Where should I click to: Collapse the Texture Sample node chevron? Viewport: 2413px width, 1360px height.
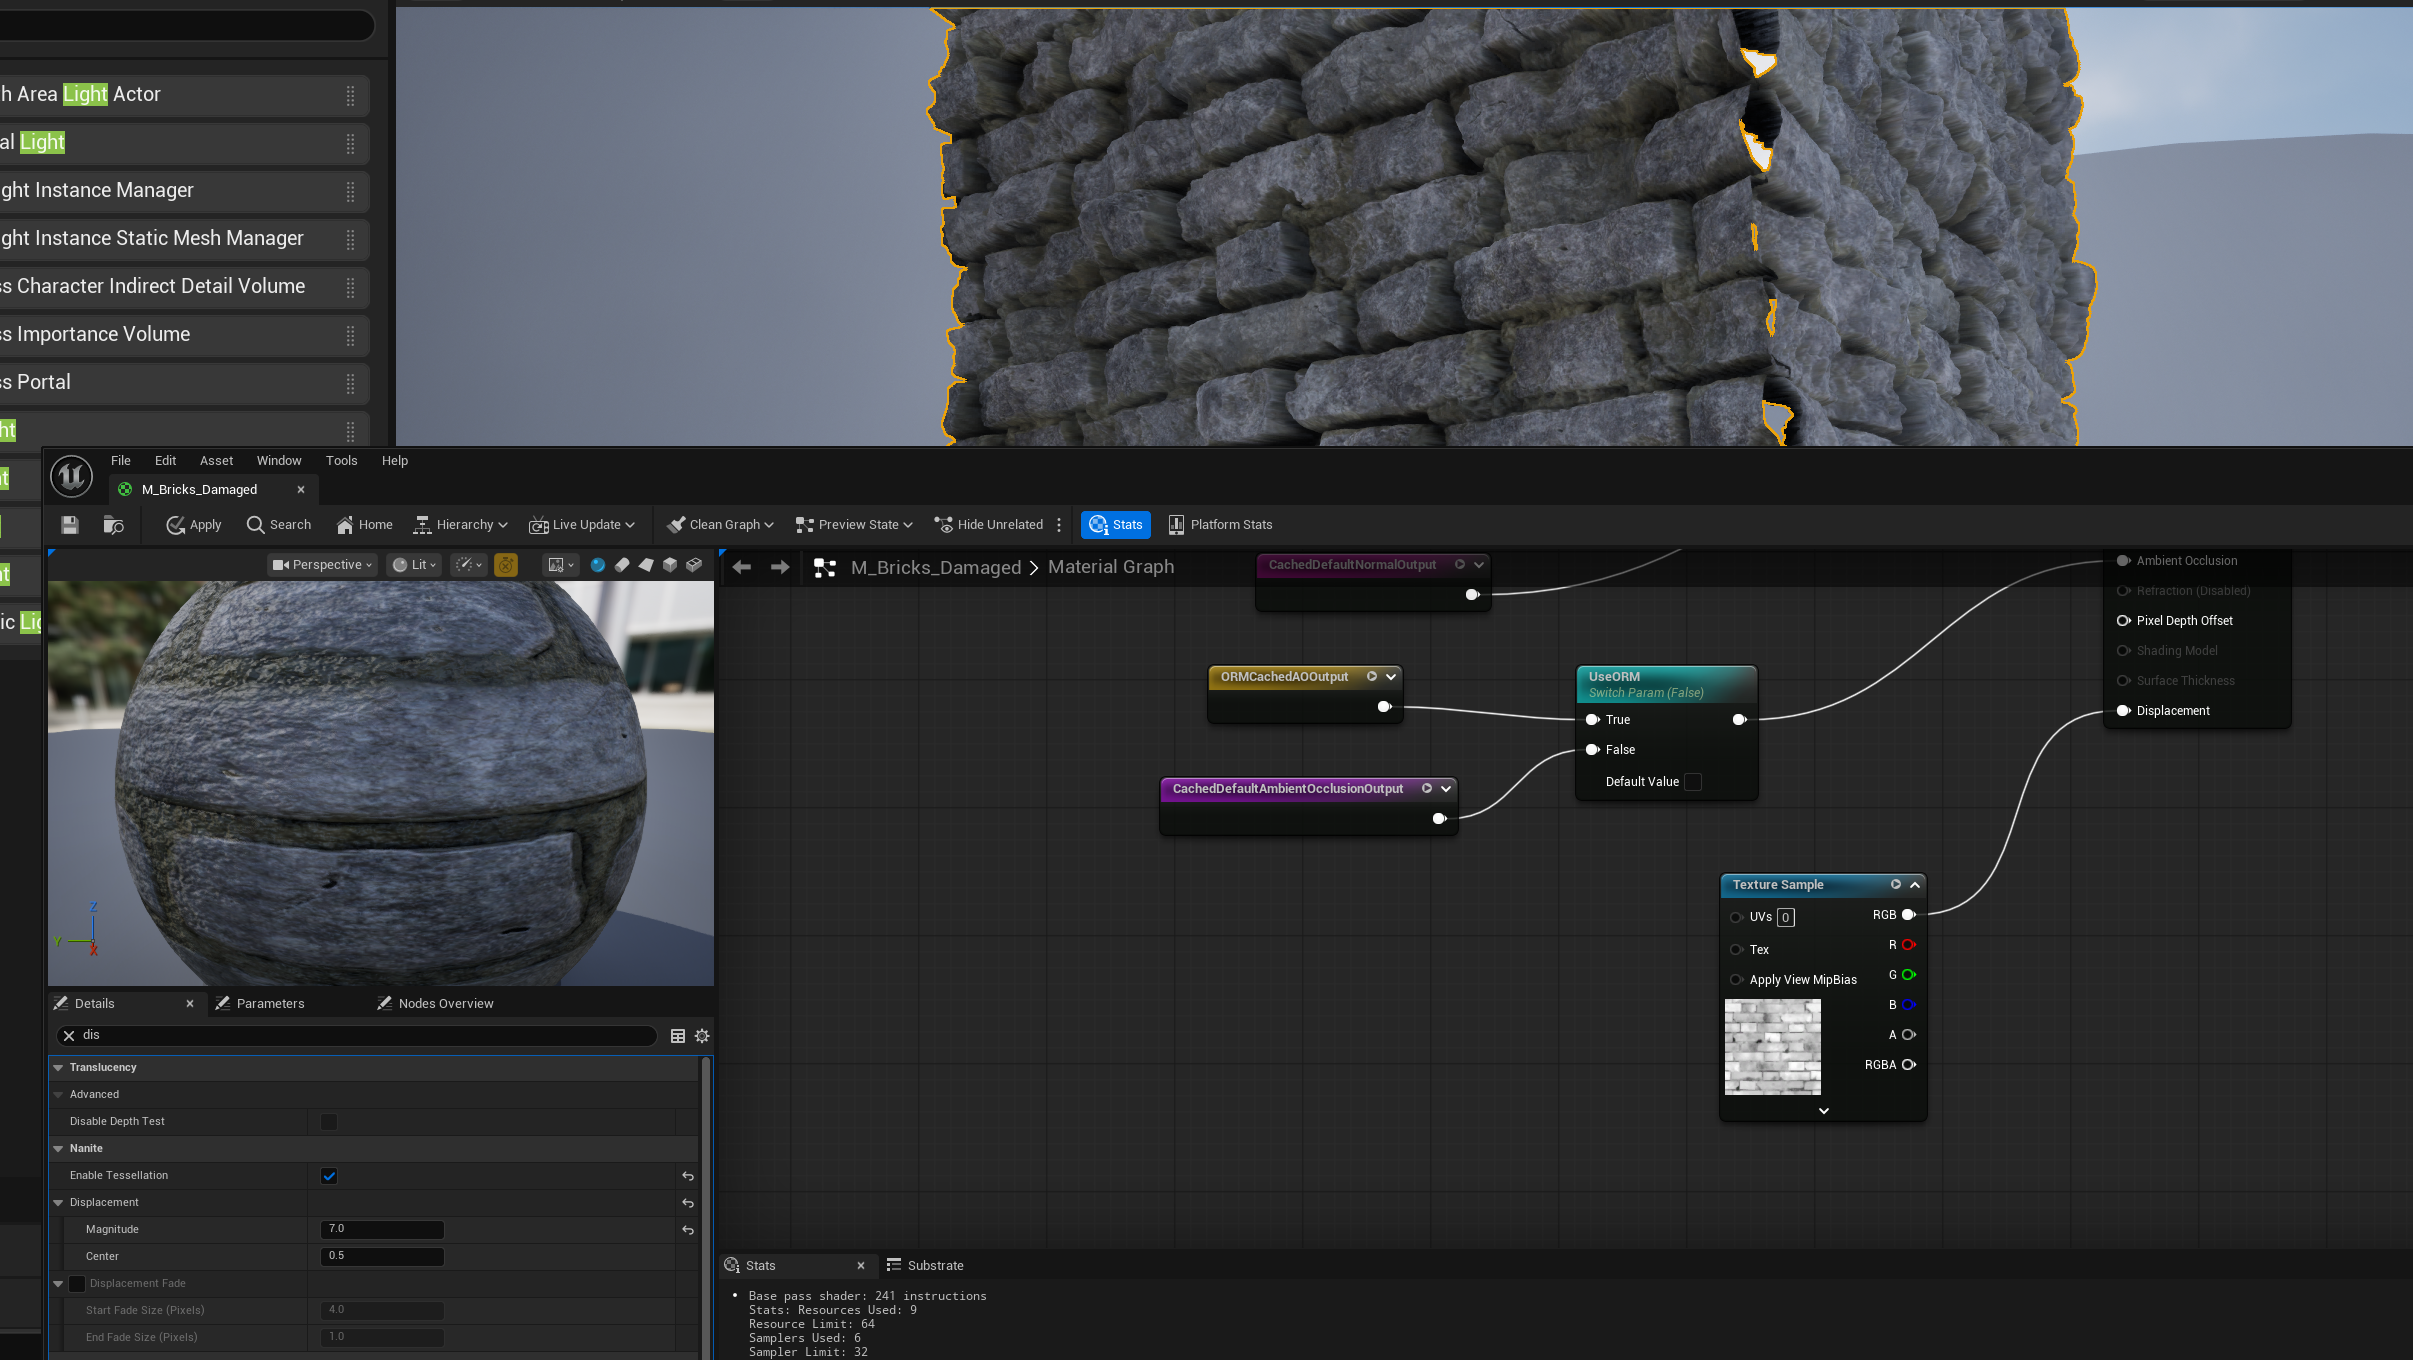1914,885
